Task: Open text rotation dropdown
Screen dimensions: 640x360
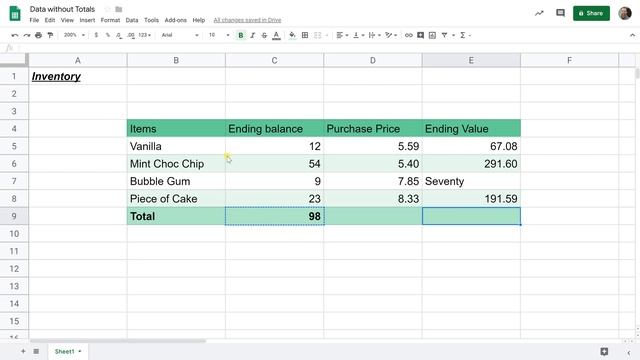Action: 391,35
